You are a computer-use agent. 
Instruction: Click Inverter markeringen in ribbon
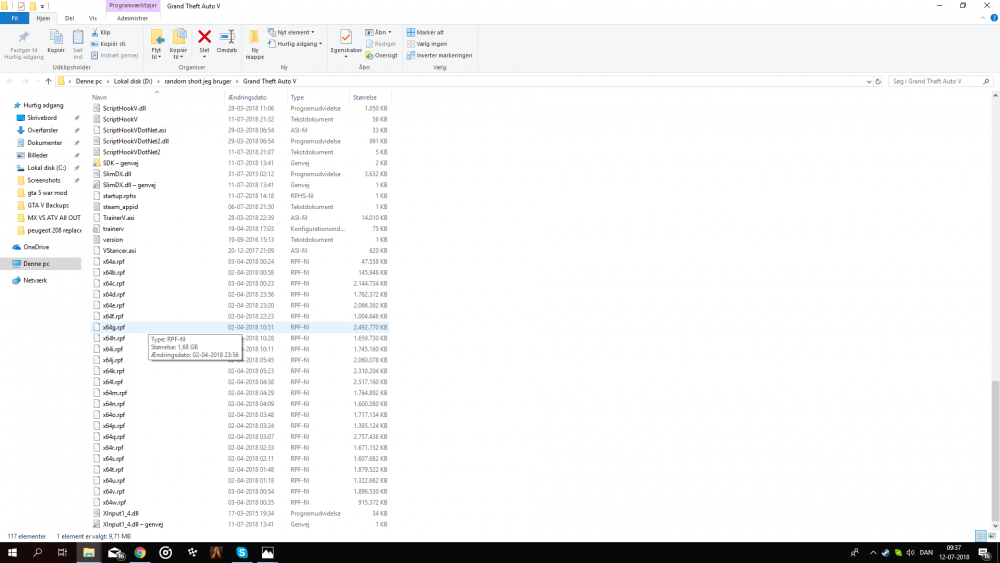click(x=439, y=55)
